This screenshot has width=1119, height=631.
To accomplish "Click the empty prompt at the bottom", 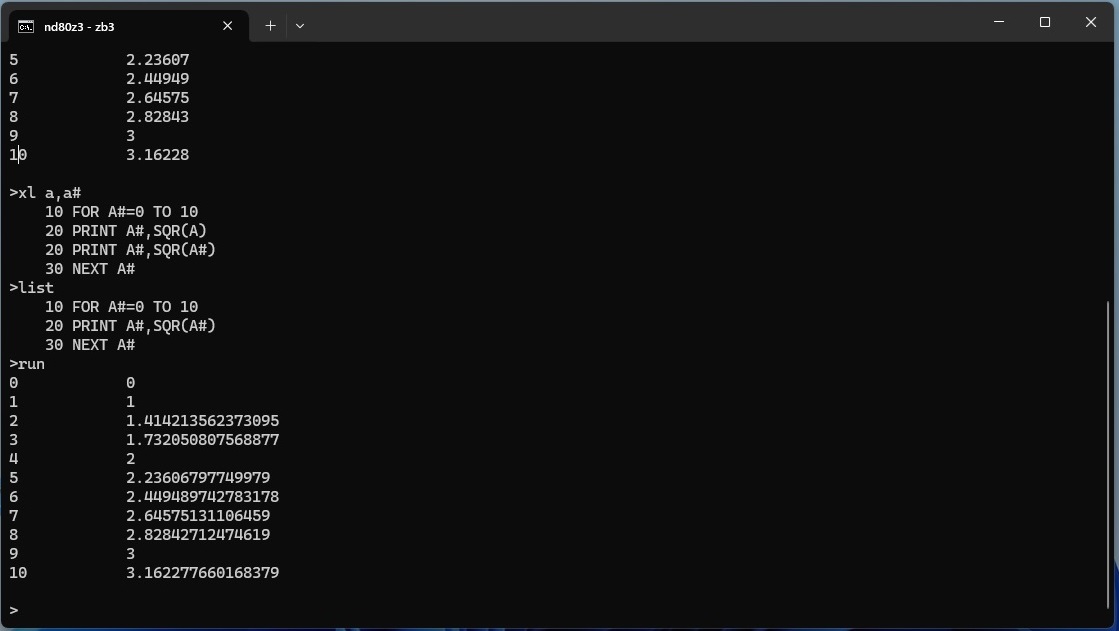I will pos(14,610).
